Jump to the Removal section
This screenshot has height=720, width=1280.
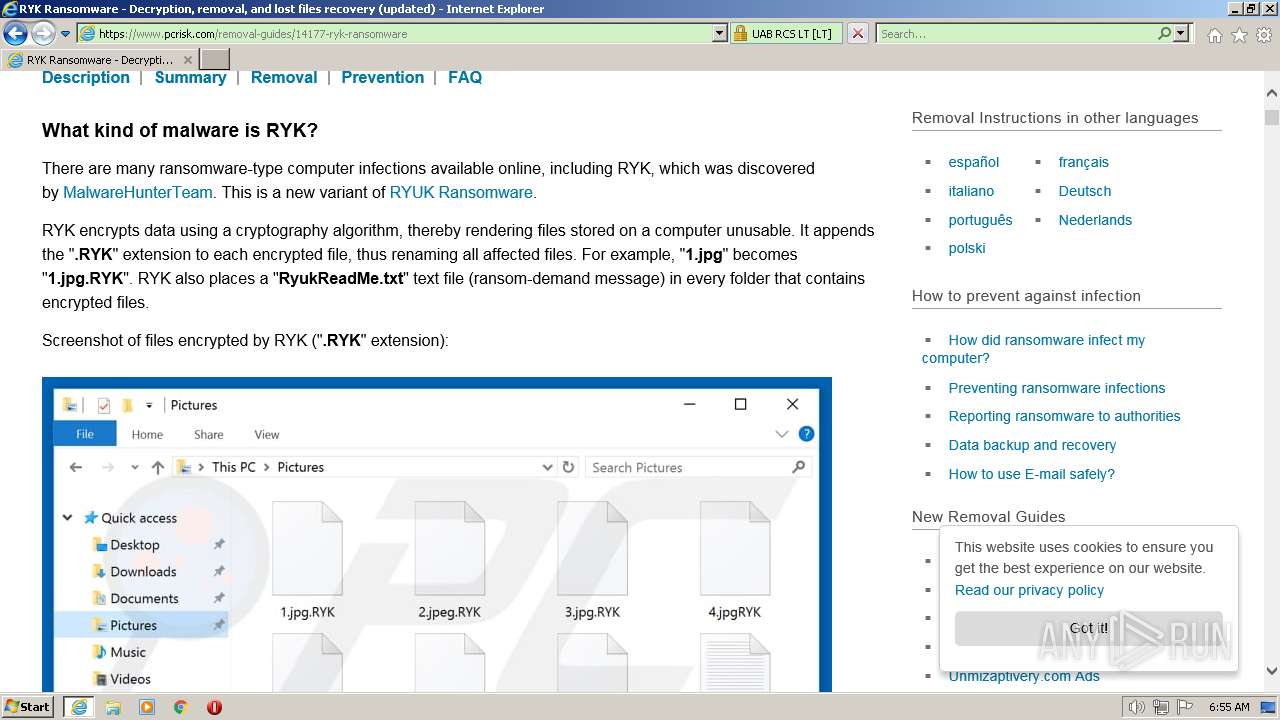click(284, 77)
